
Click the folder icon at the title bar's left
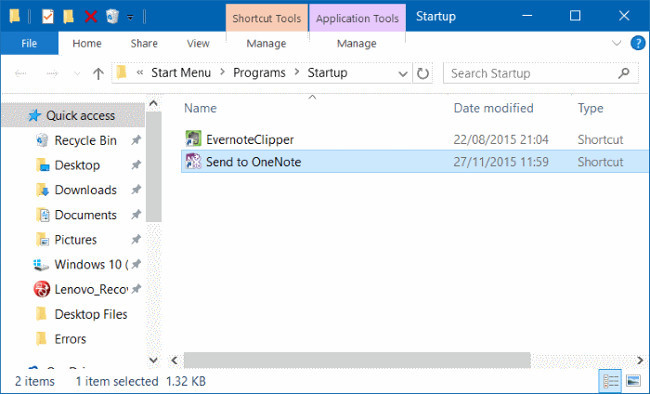point(15,16)
